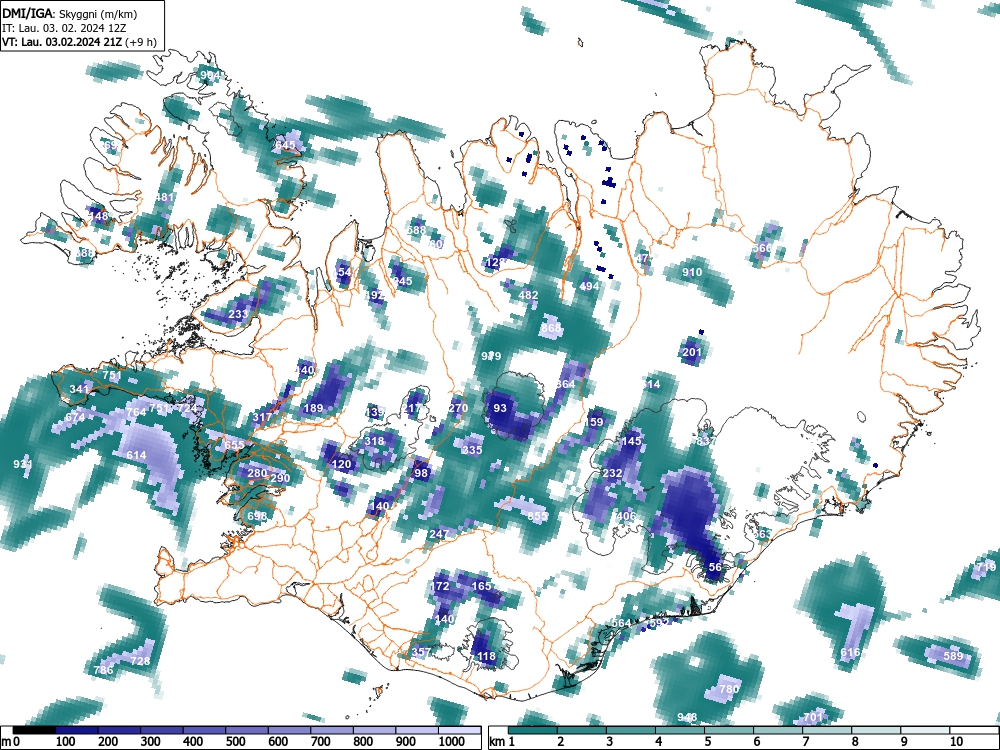Click the '100' label on meter legend

[66, 741]
